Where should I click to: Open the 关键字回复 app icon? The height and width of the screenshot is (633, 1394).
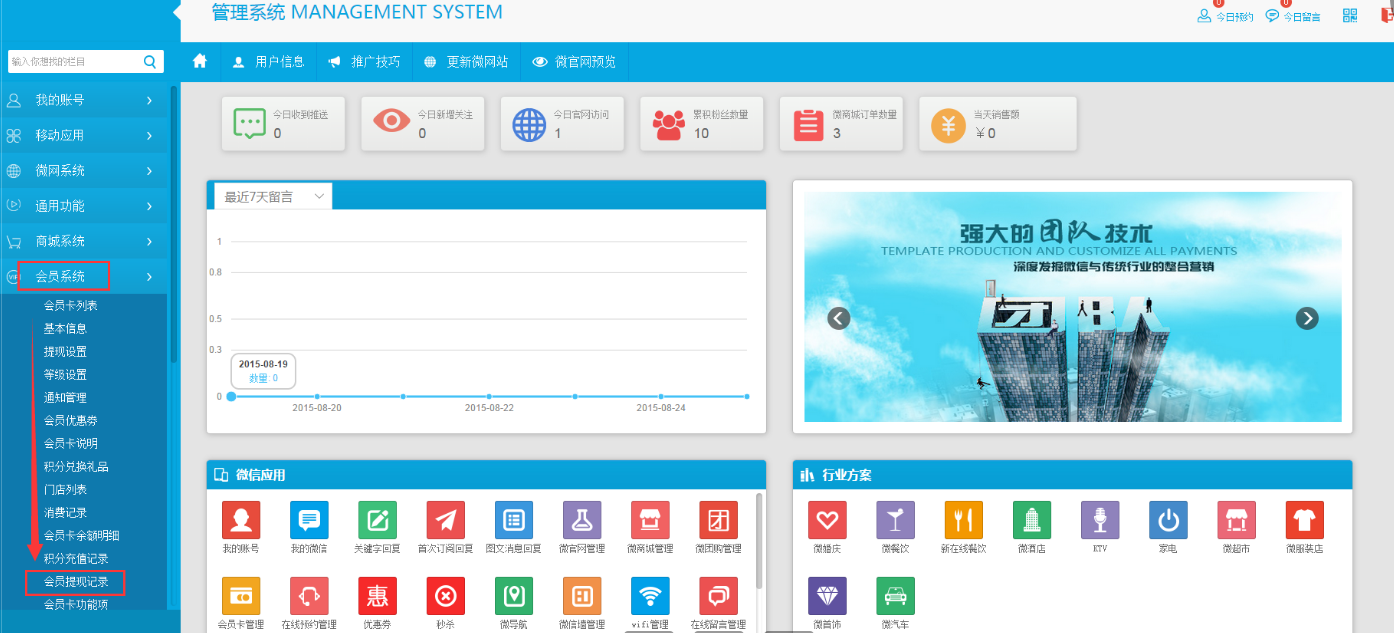pos(377,520)
